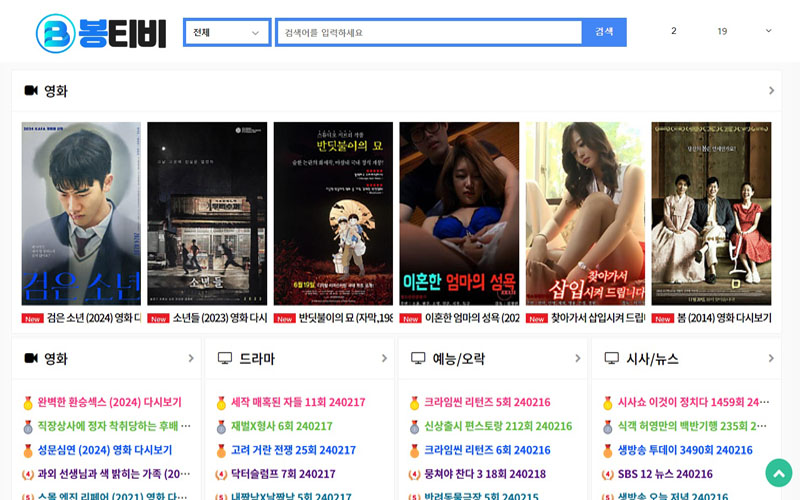Image resolution: width=800 pixels, height=500 pixels.
Task: Click the 검색 search button
Action: [604, 32]
